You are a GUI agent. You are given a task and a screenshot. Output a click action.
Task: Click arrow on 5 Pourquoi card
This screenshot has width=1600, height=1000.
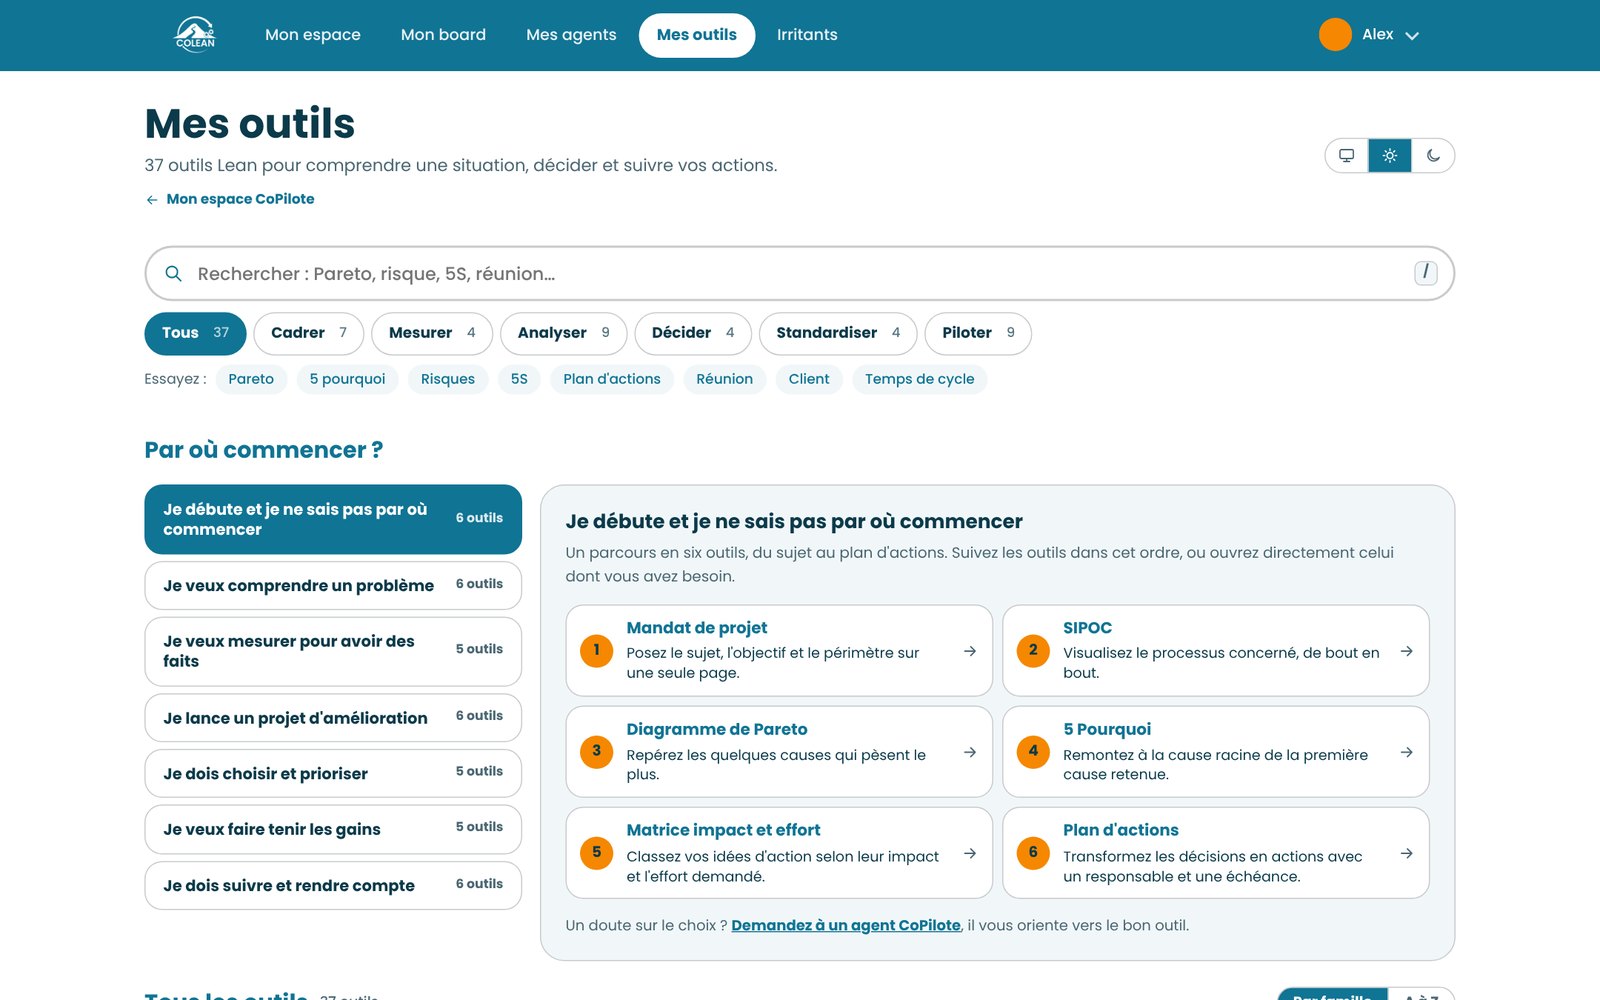click(x=1406, y=752)
